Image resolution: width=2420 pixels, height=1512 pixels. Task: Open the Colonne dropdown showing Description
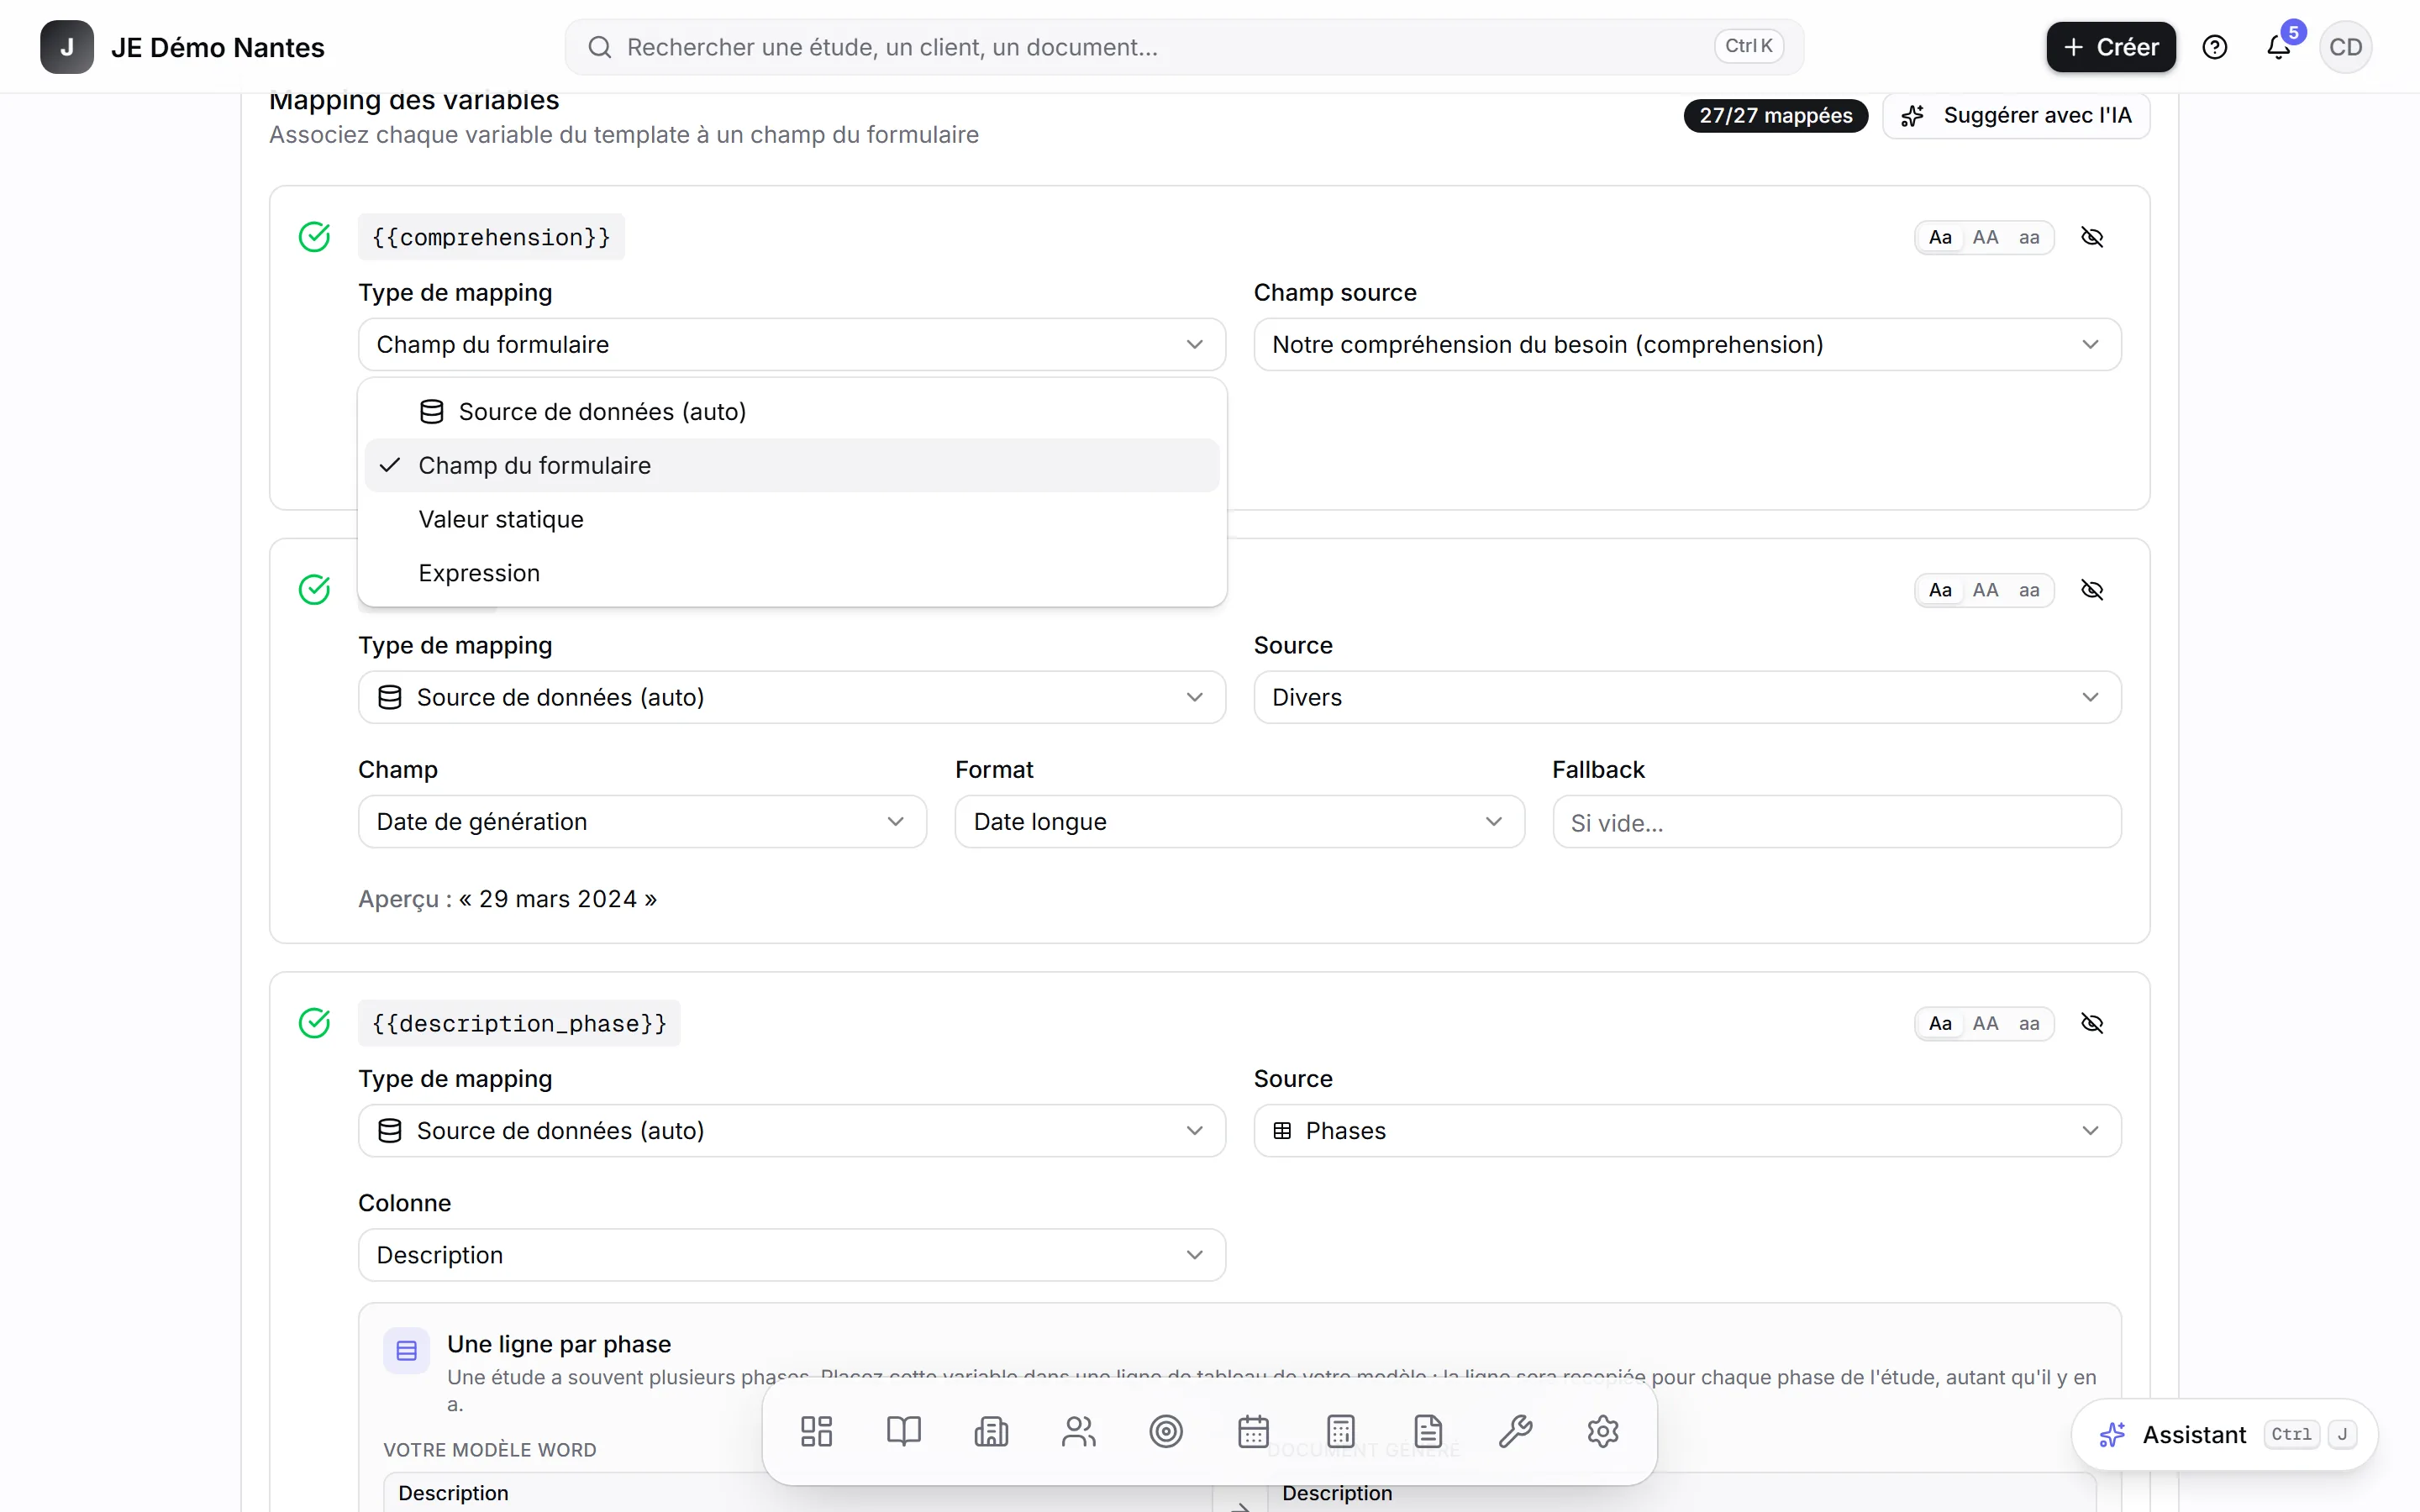click(792, 1255)
